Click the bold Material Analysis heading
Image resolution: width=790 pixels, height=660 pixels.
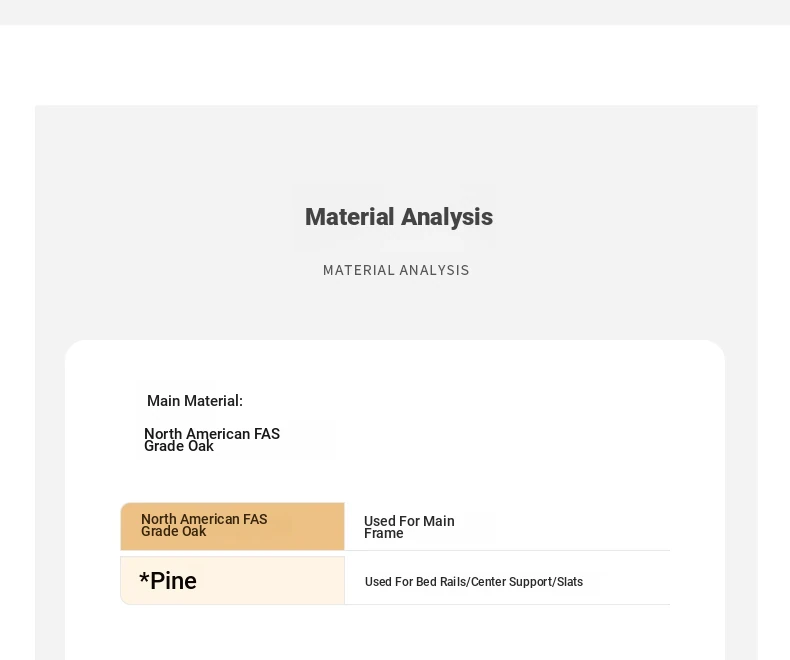point(399,217)
